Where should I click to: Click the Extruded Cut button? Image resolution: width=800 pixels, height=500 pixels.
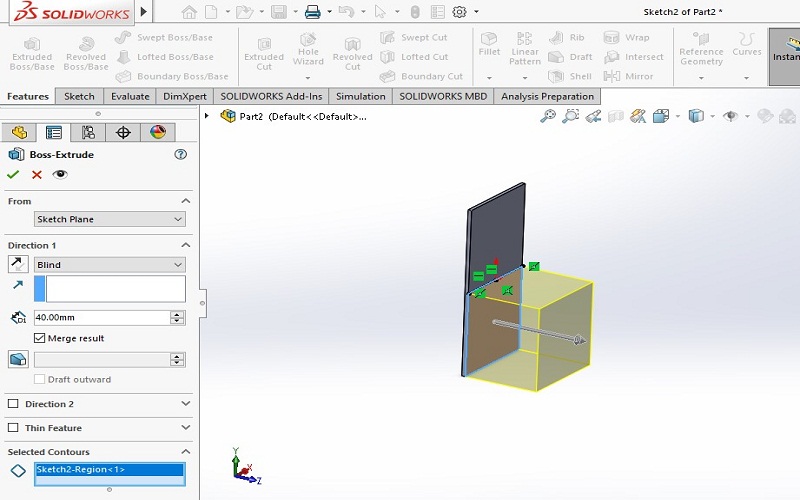point(264,54)
